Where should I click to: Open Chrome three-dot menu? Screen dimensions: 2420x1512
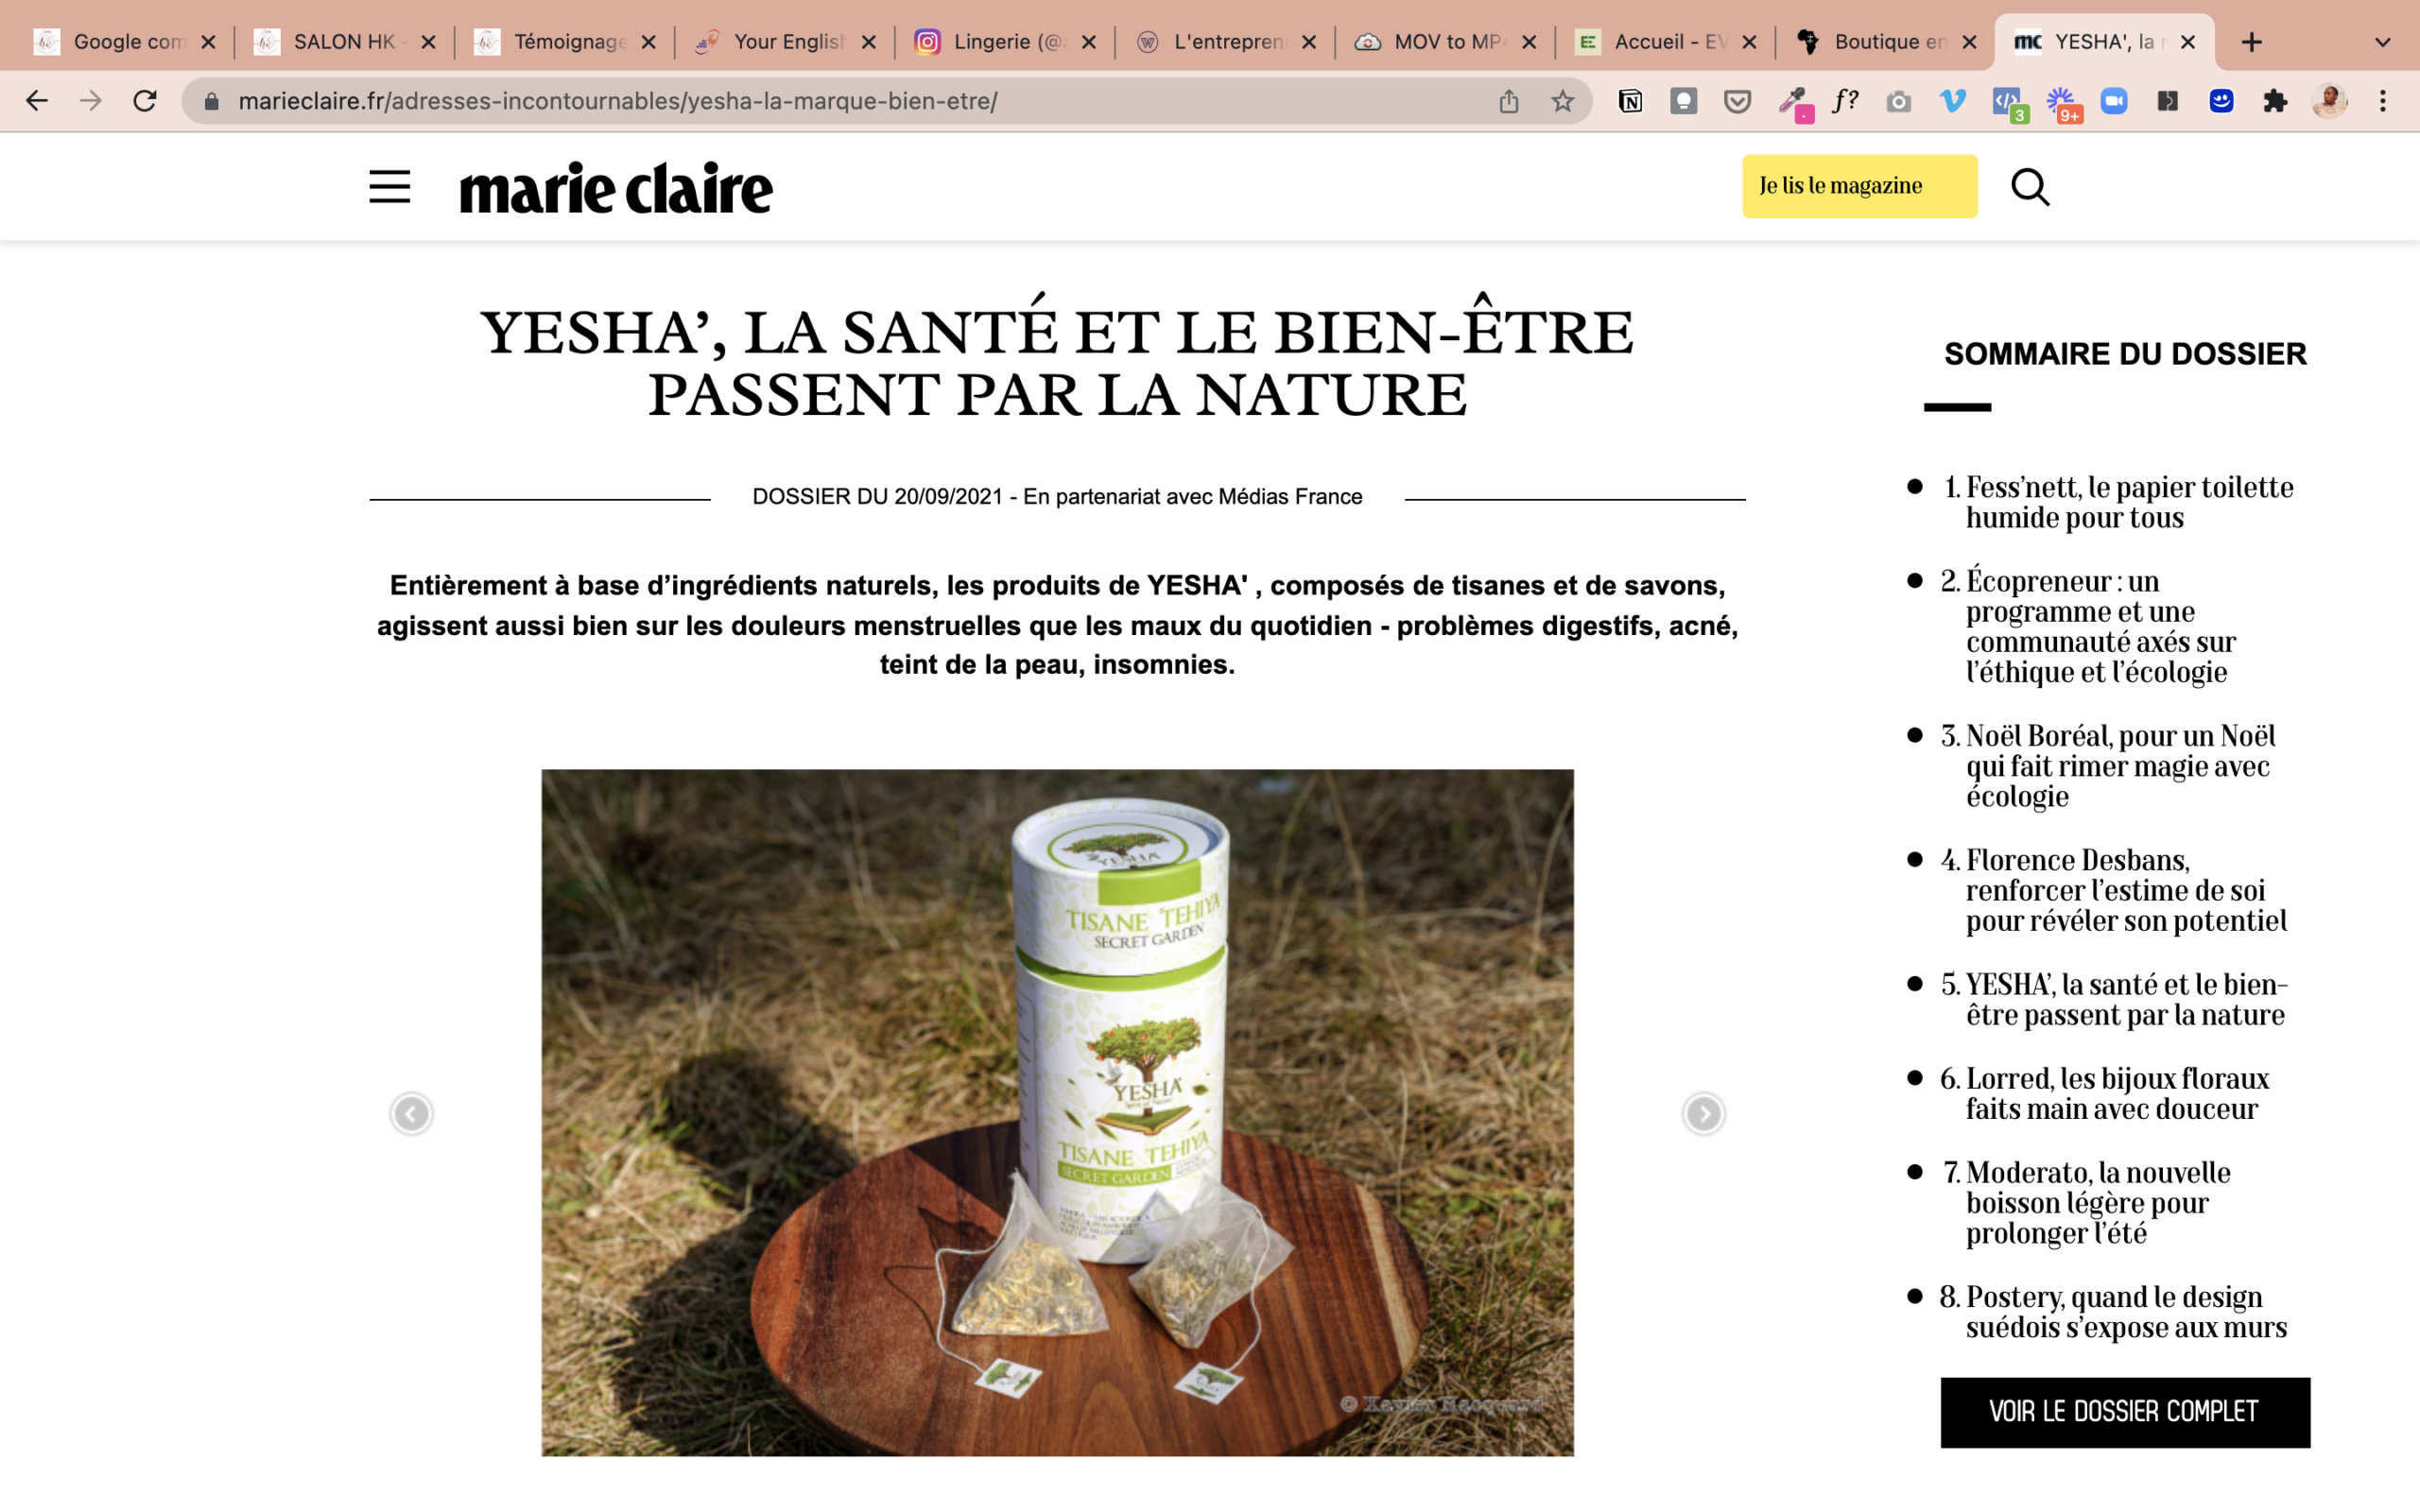(x=2383, y=101)
